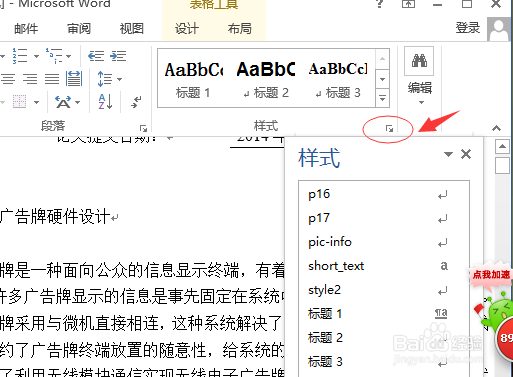Select p17 style in list
The height and width of the screenshot is (377, 513).
(x=384, y=218)
